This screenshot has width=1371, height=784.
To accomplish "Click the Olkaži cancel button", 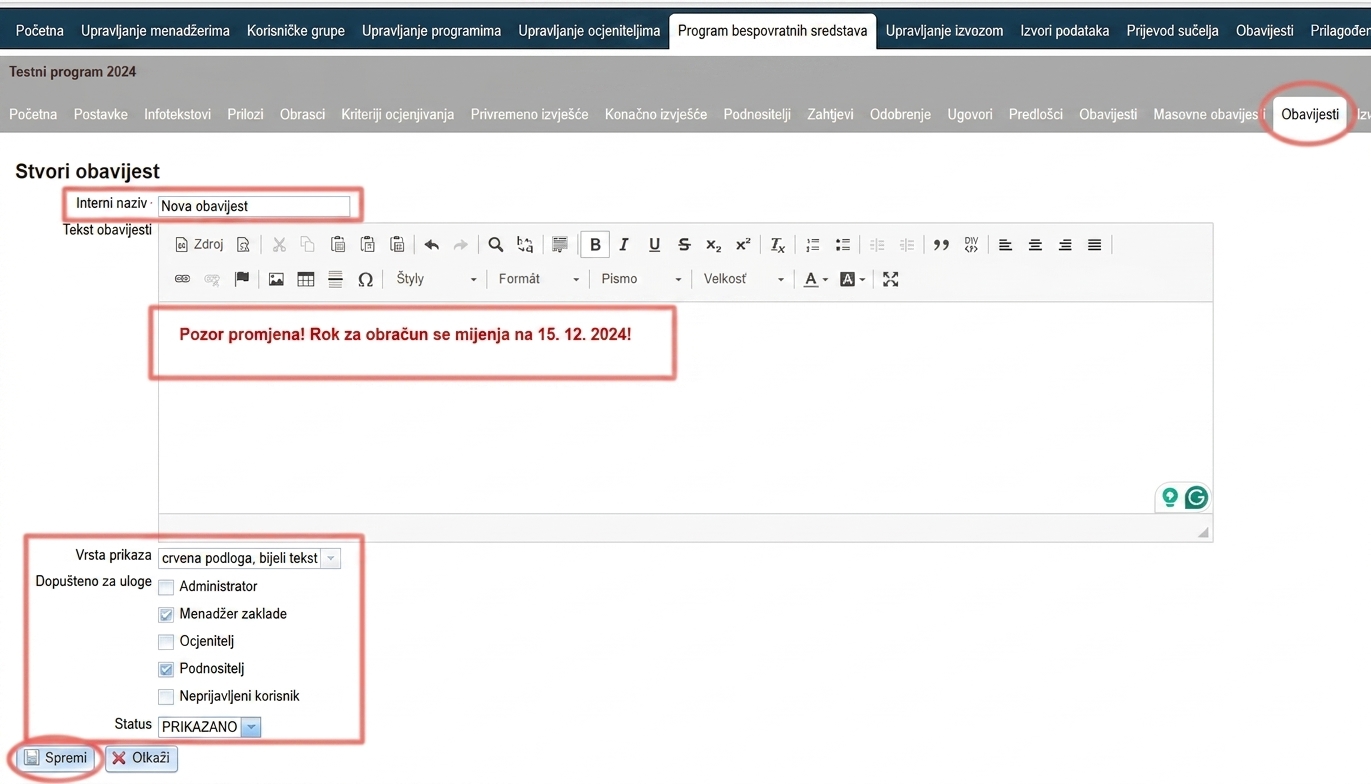I will coord(141,758).
